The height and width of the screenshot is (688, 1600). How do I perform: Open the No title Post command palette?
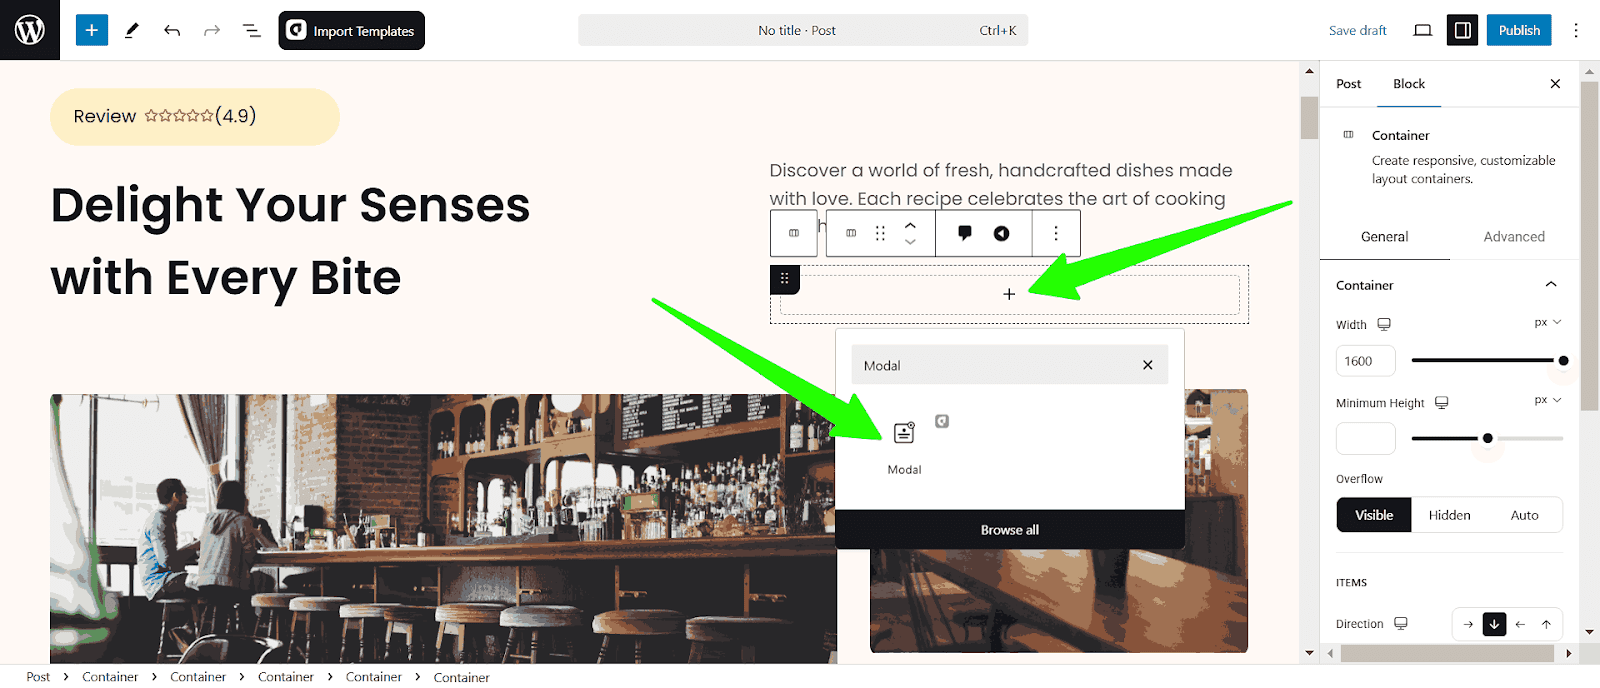click(803, 30)
